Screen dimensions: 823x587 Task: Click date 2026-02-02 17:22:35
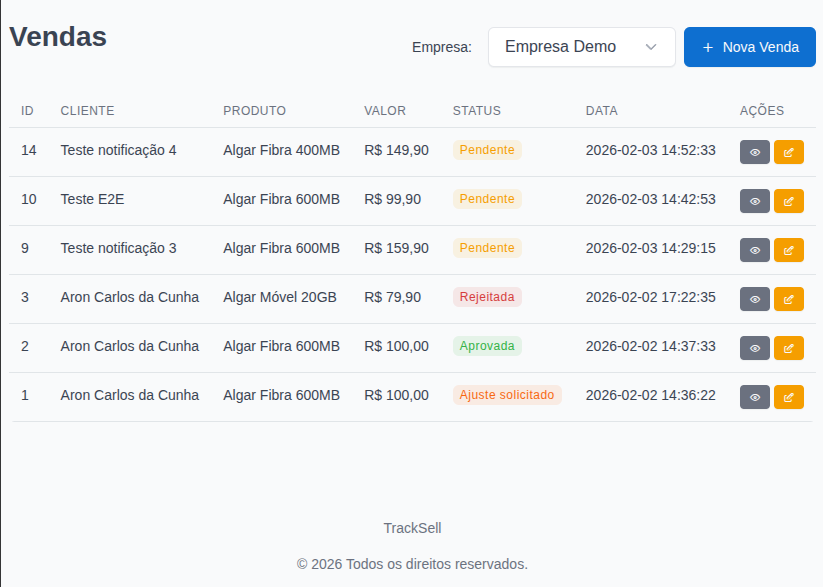click(x=650, y=297)
